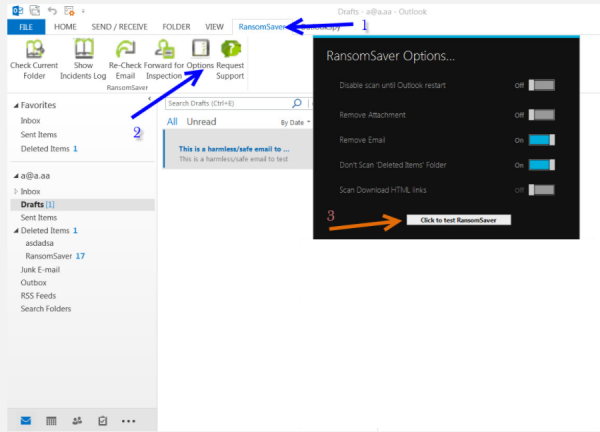600x432 pixels.
Task: Click the Send/Receive All Folders quick access icon
Action: (x=35, y=11)
